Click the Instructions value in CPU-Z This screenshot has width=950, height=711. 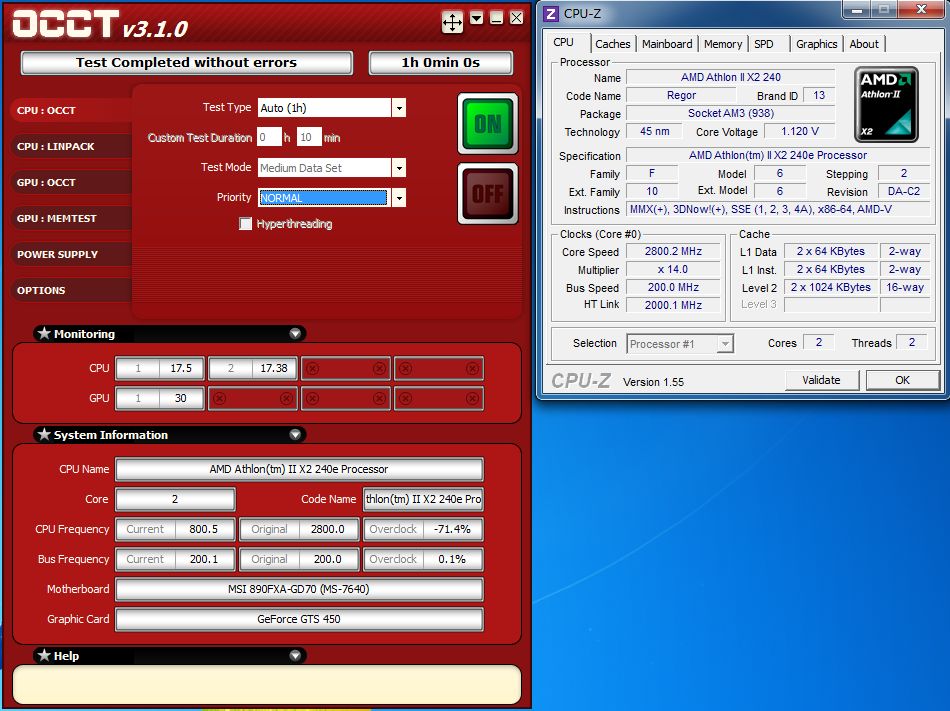click(x=778, y=210)
